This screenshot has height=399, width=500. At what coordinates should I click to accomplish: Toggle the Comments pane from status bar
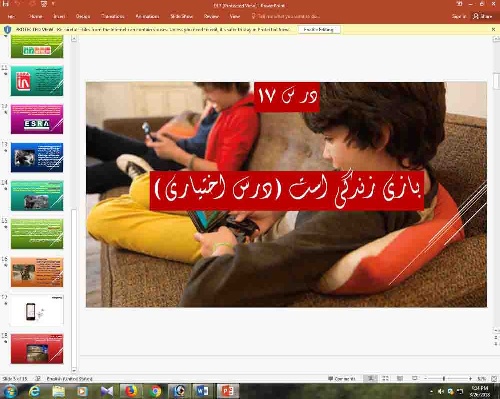point(342,379)
